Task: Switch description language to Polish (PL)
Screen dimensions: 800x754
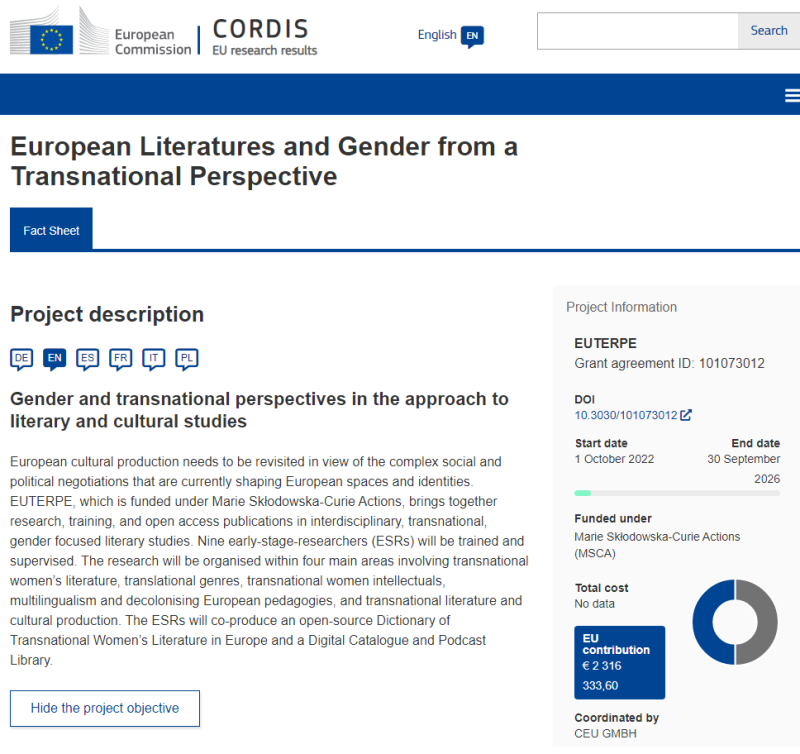Action: click(187, 359)
